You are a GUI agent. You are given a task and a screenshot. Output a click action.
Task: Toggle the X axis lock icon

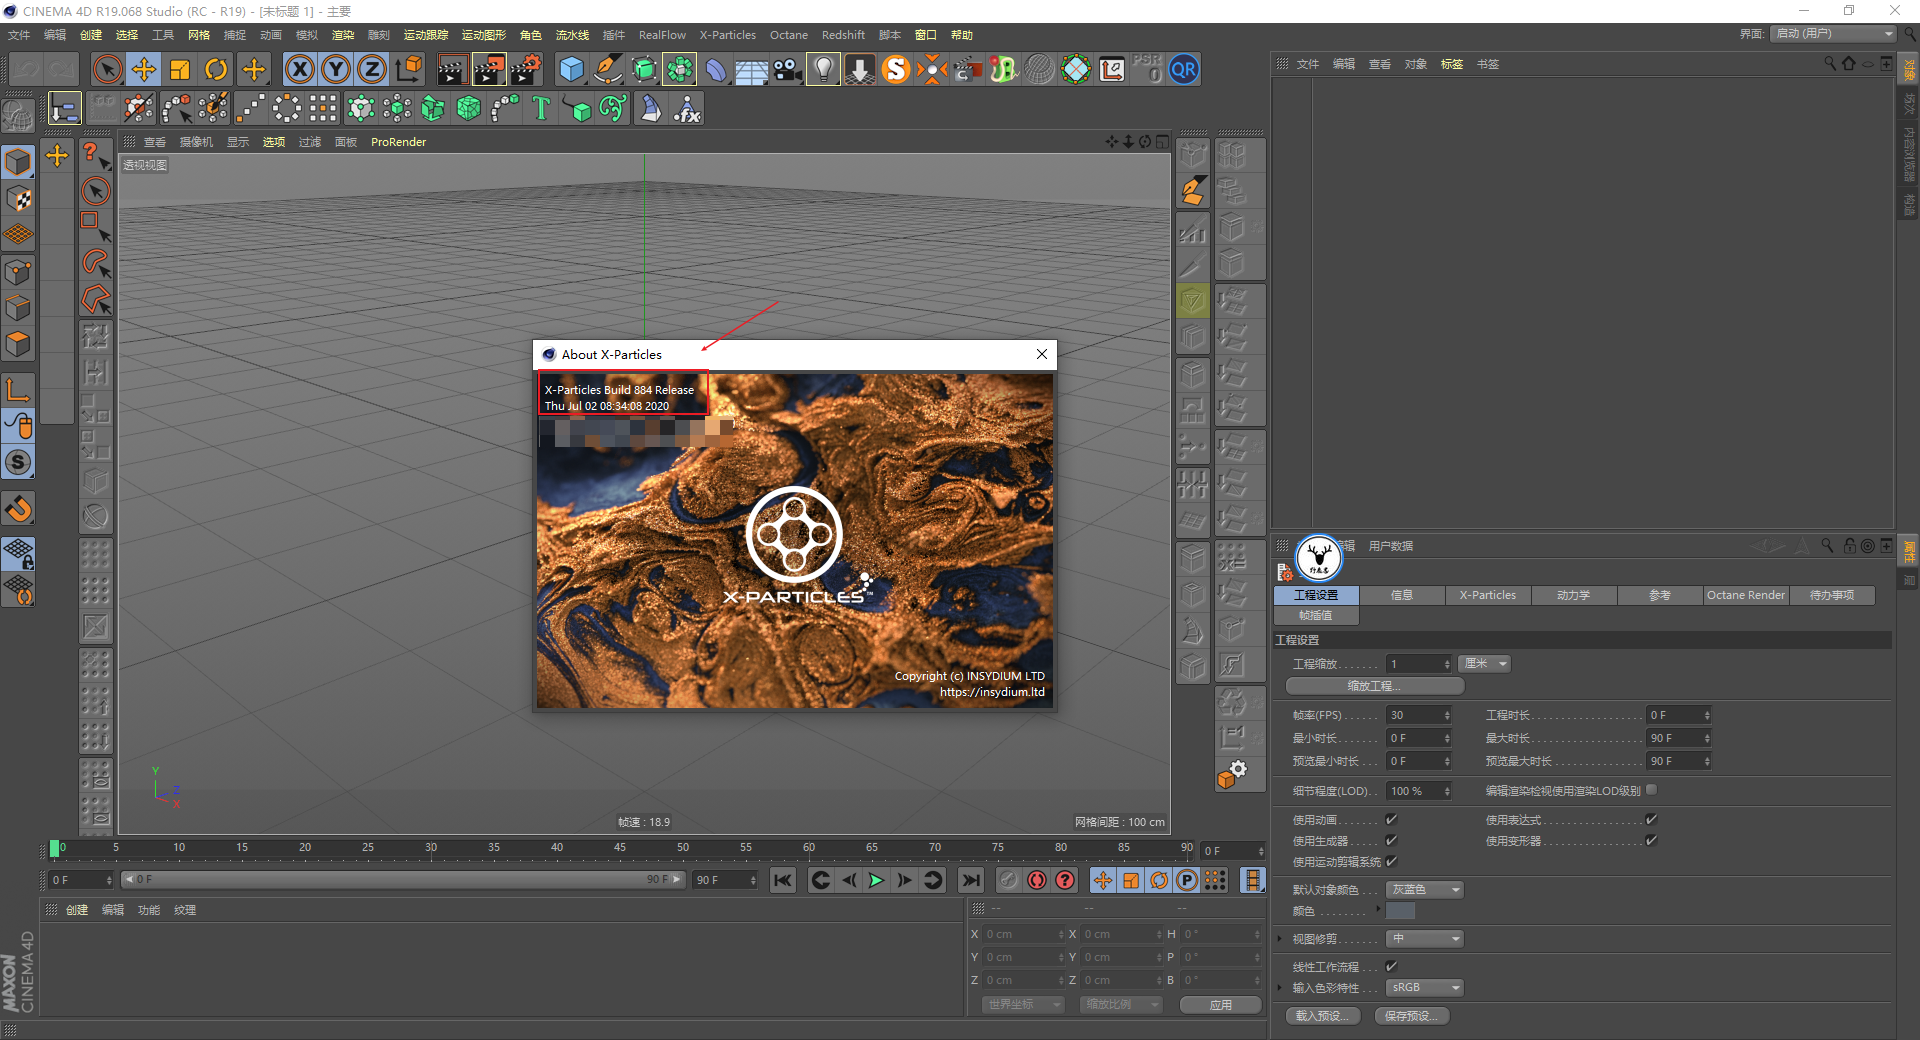299,69
